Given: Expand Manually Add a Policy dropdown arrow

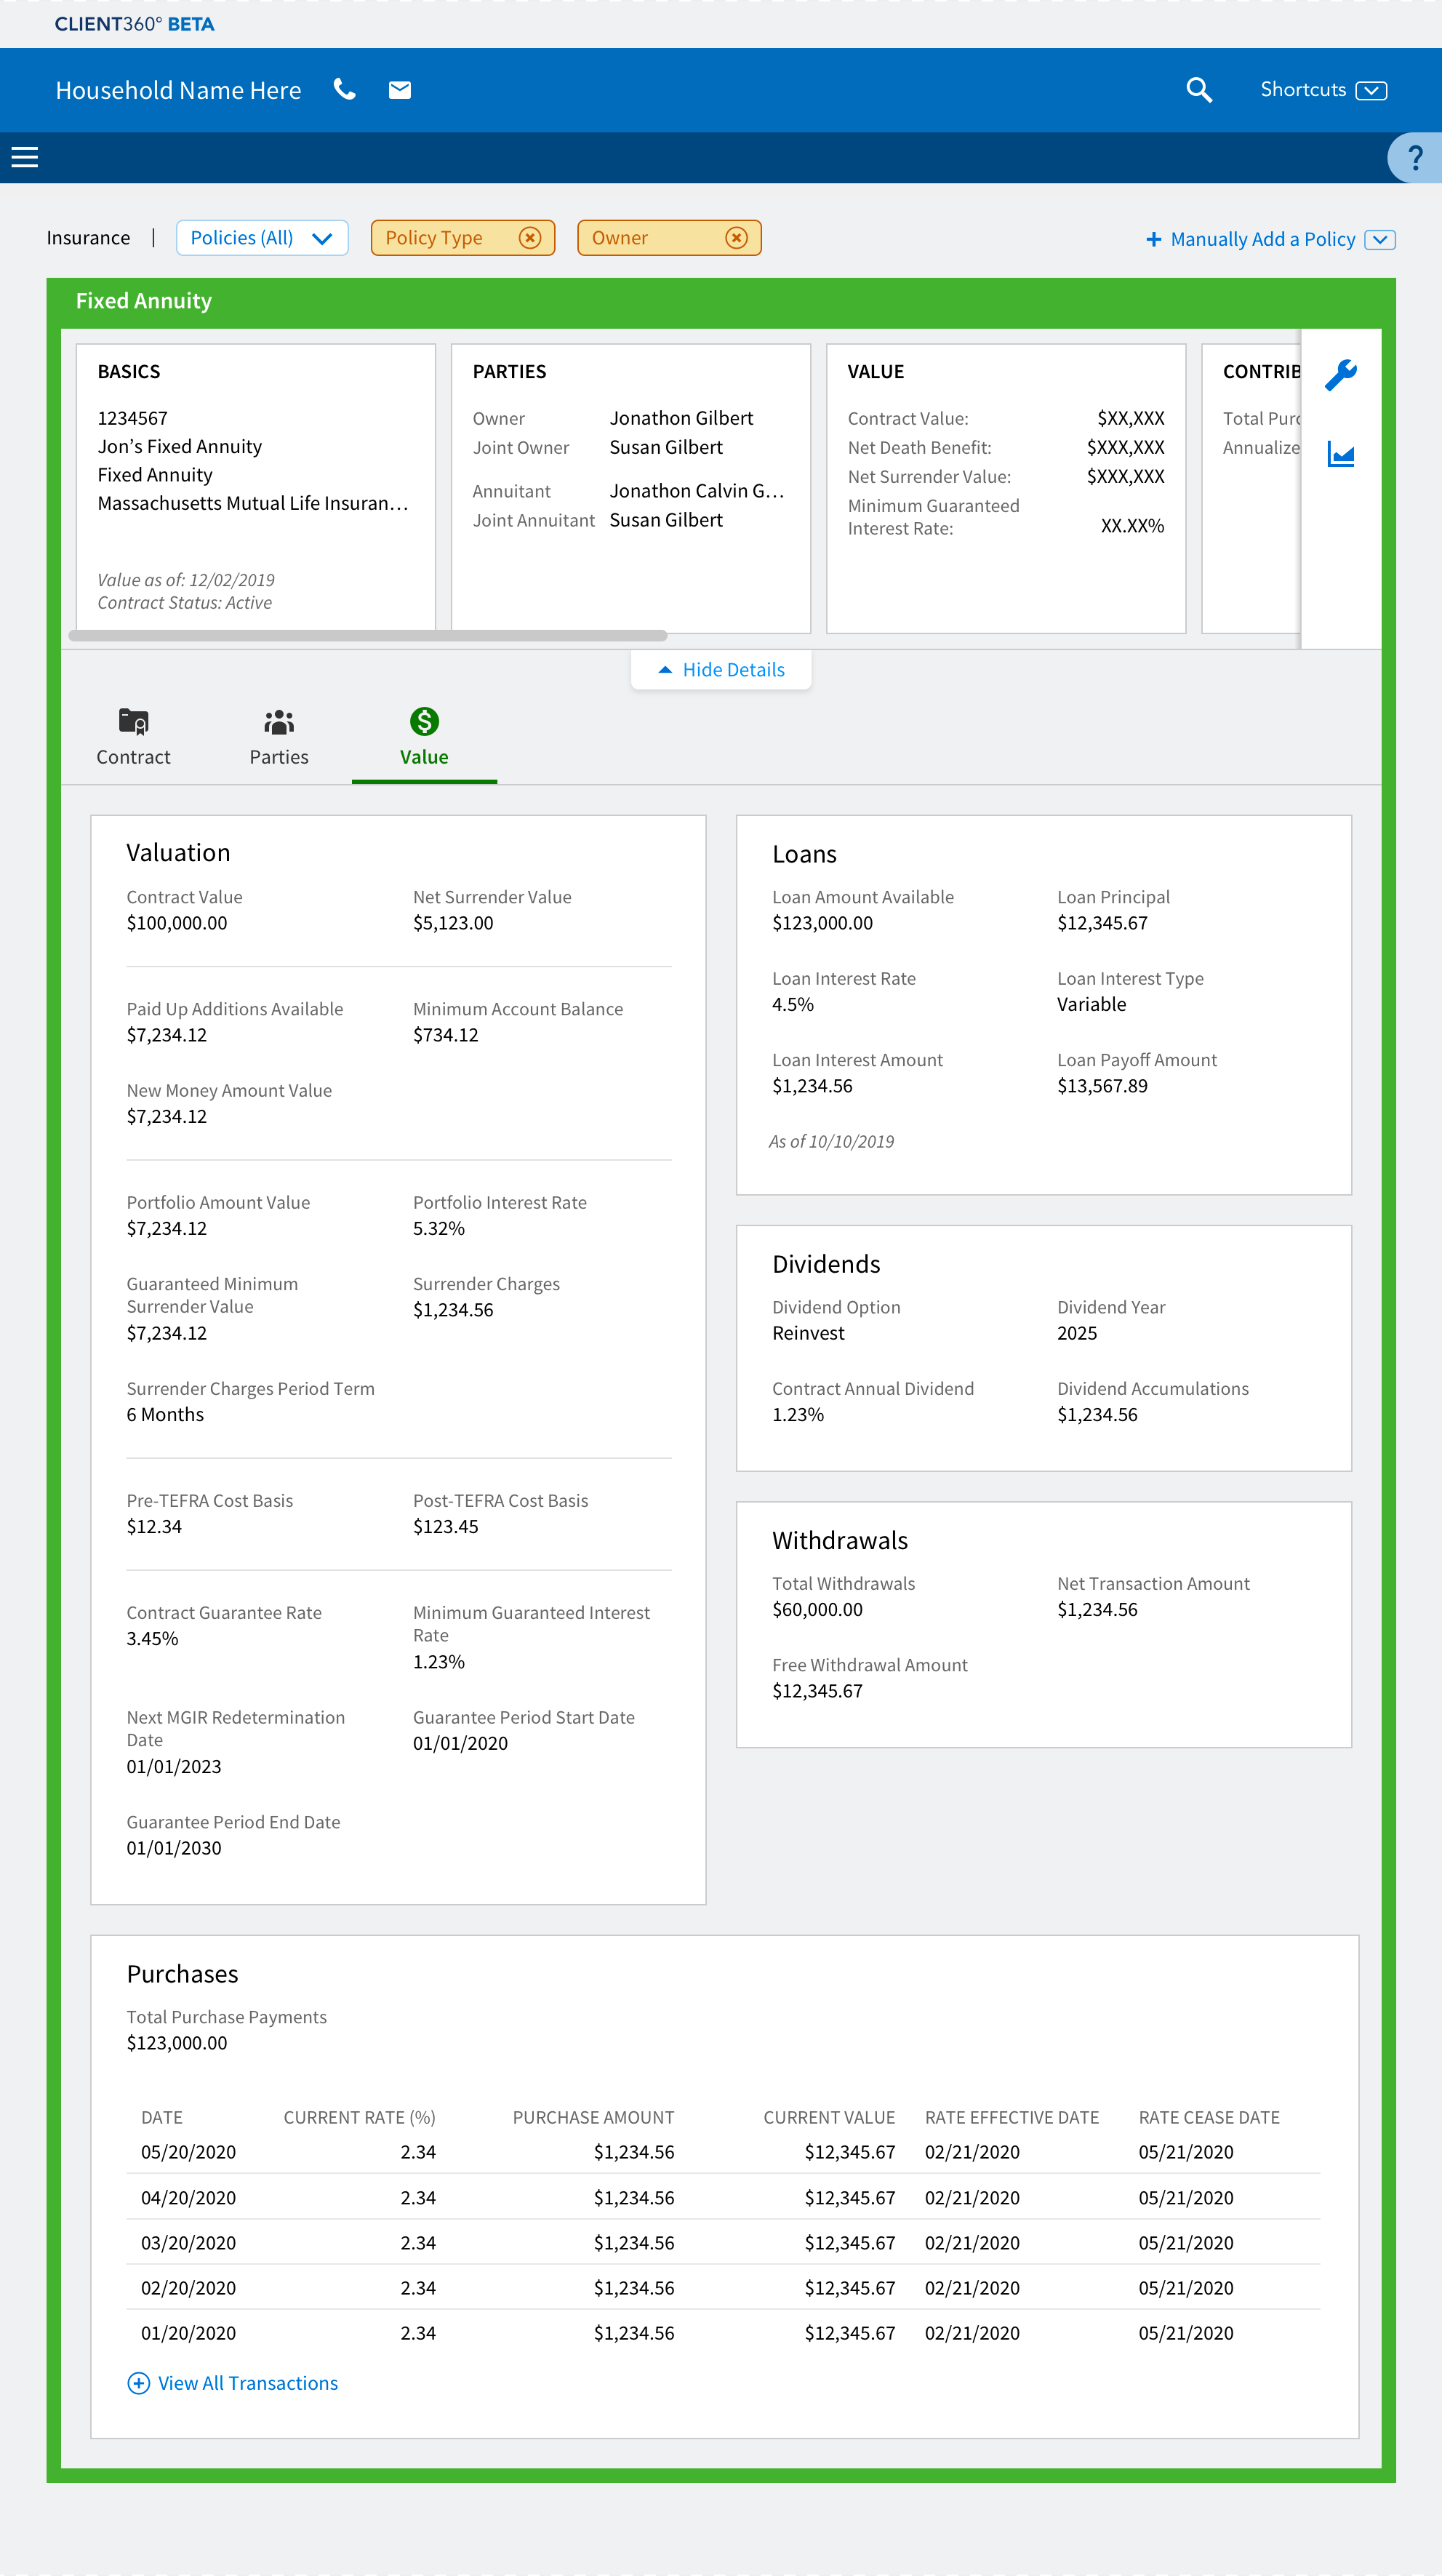Looking at the screenshot, I should (1380, 240).
